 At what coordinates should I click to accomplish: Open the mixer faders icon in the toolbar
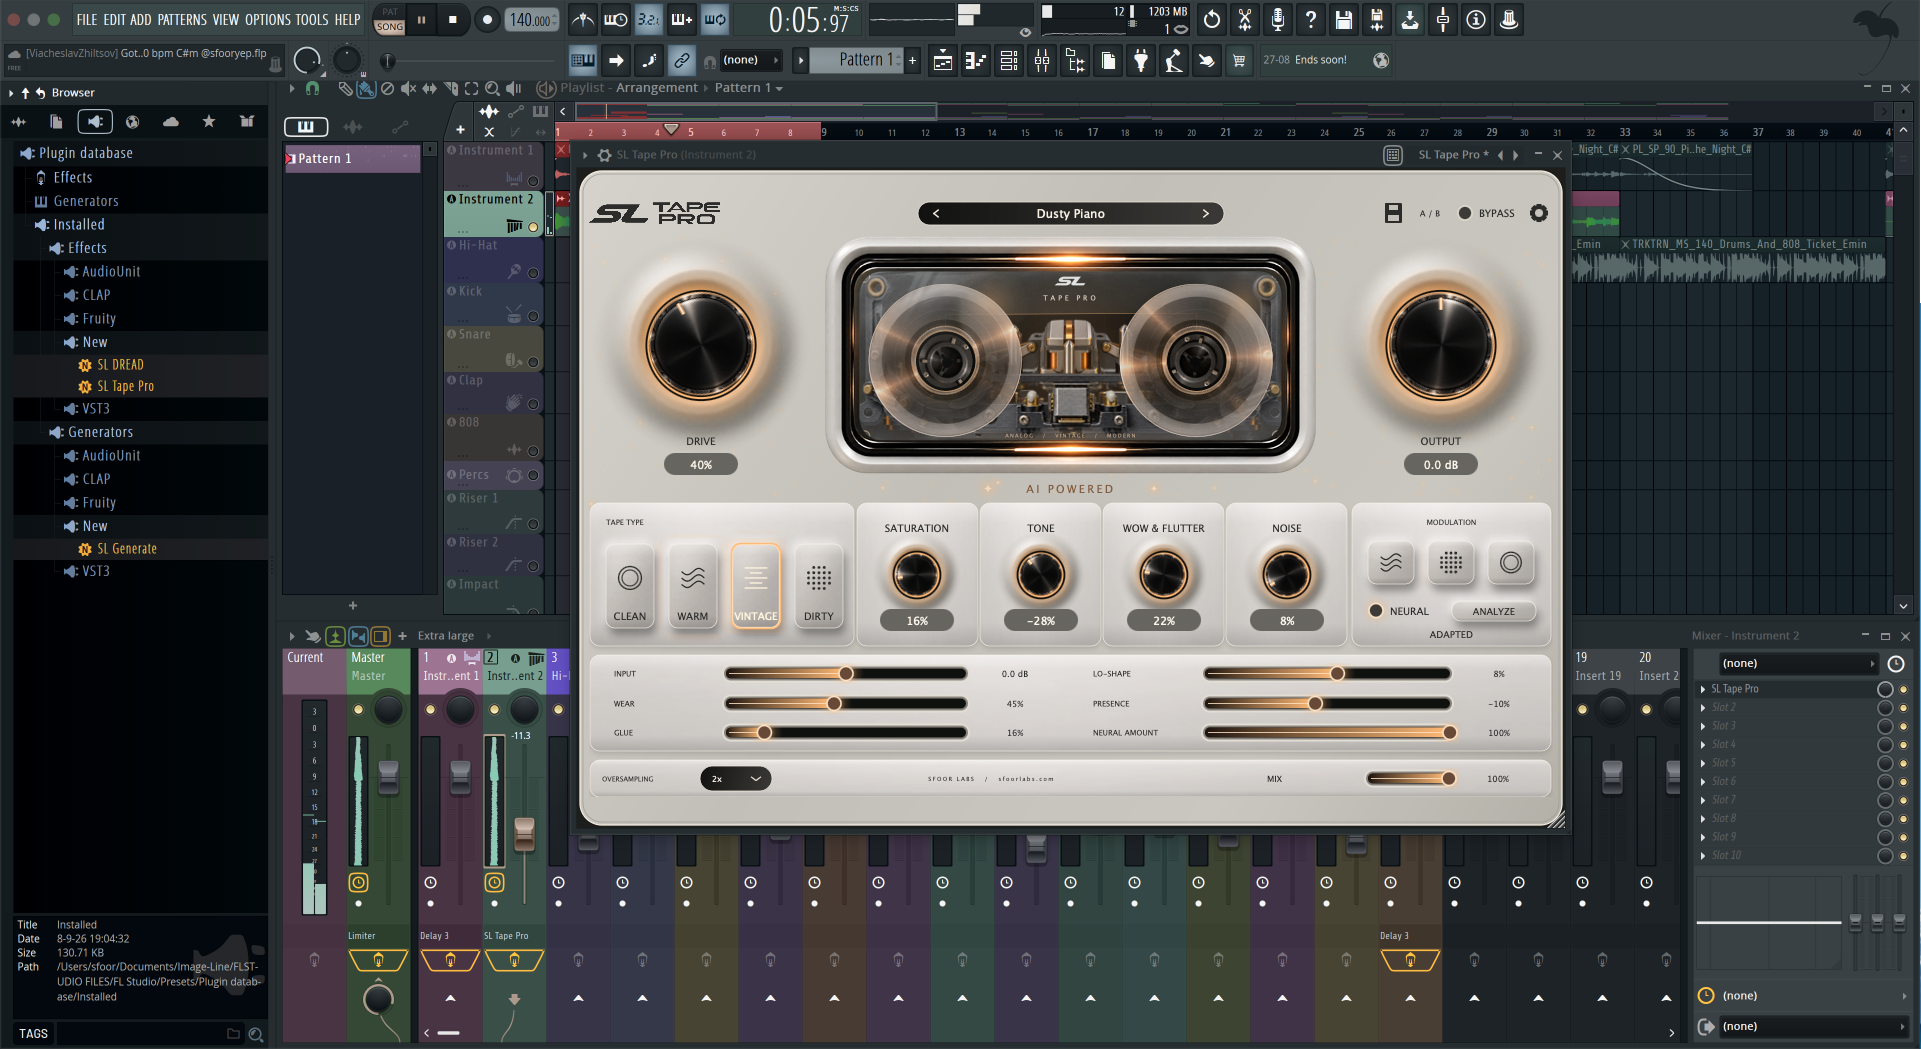coord(1042,61)
